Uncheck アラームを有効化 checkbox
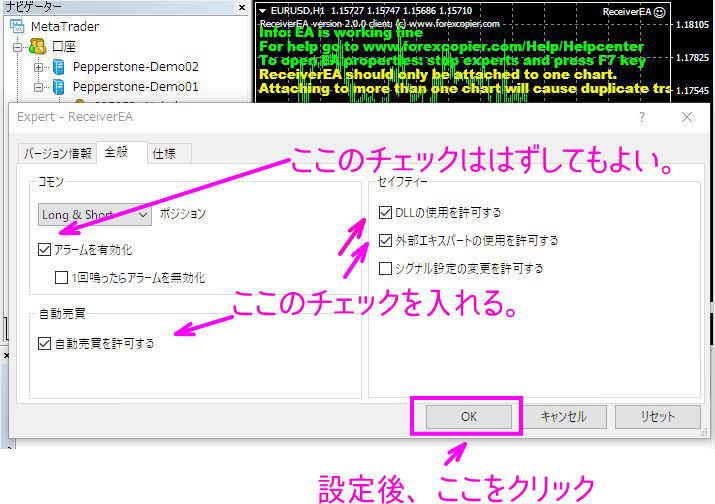 pos(44,249)
